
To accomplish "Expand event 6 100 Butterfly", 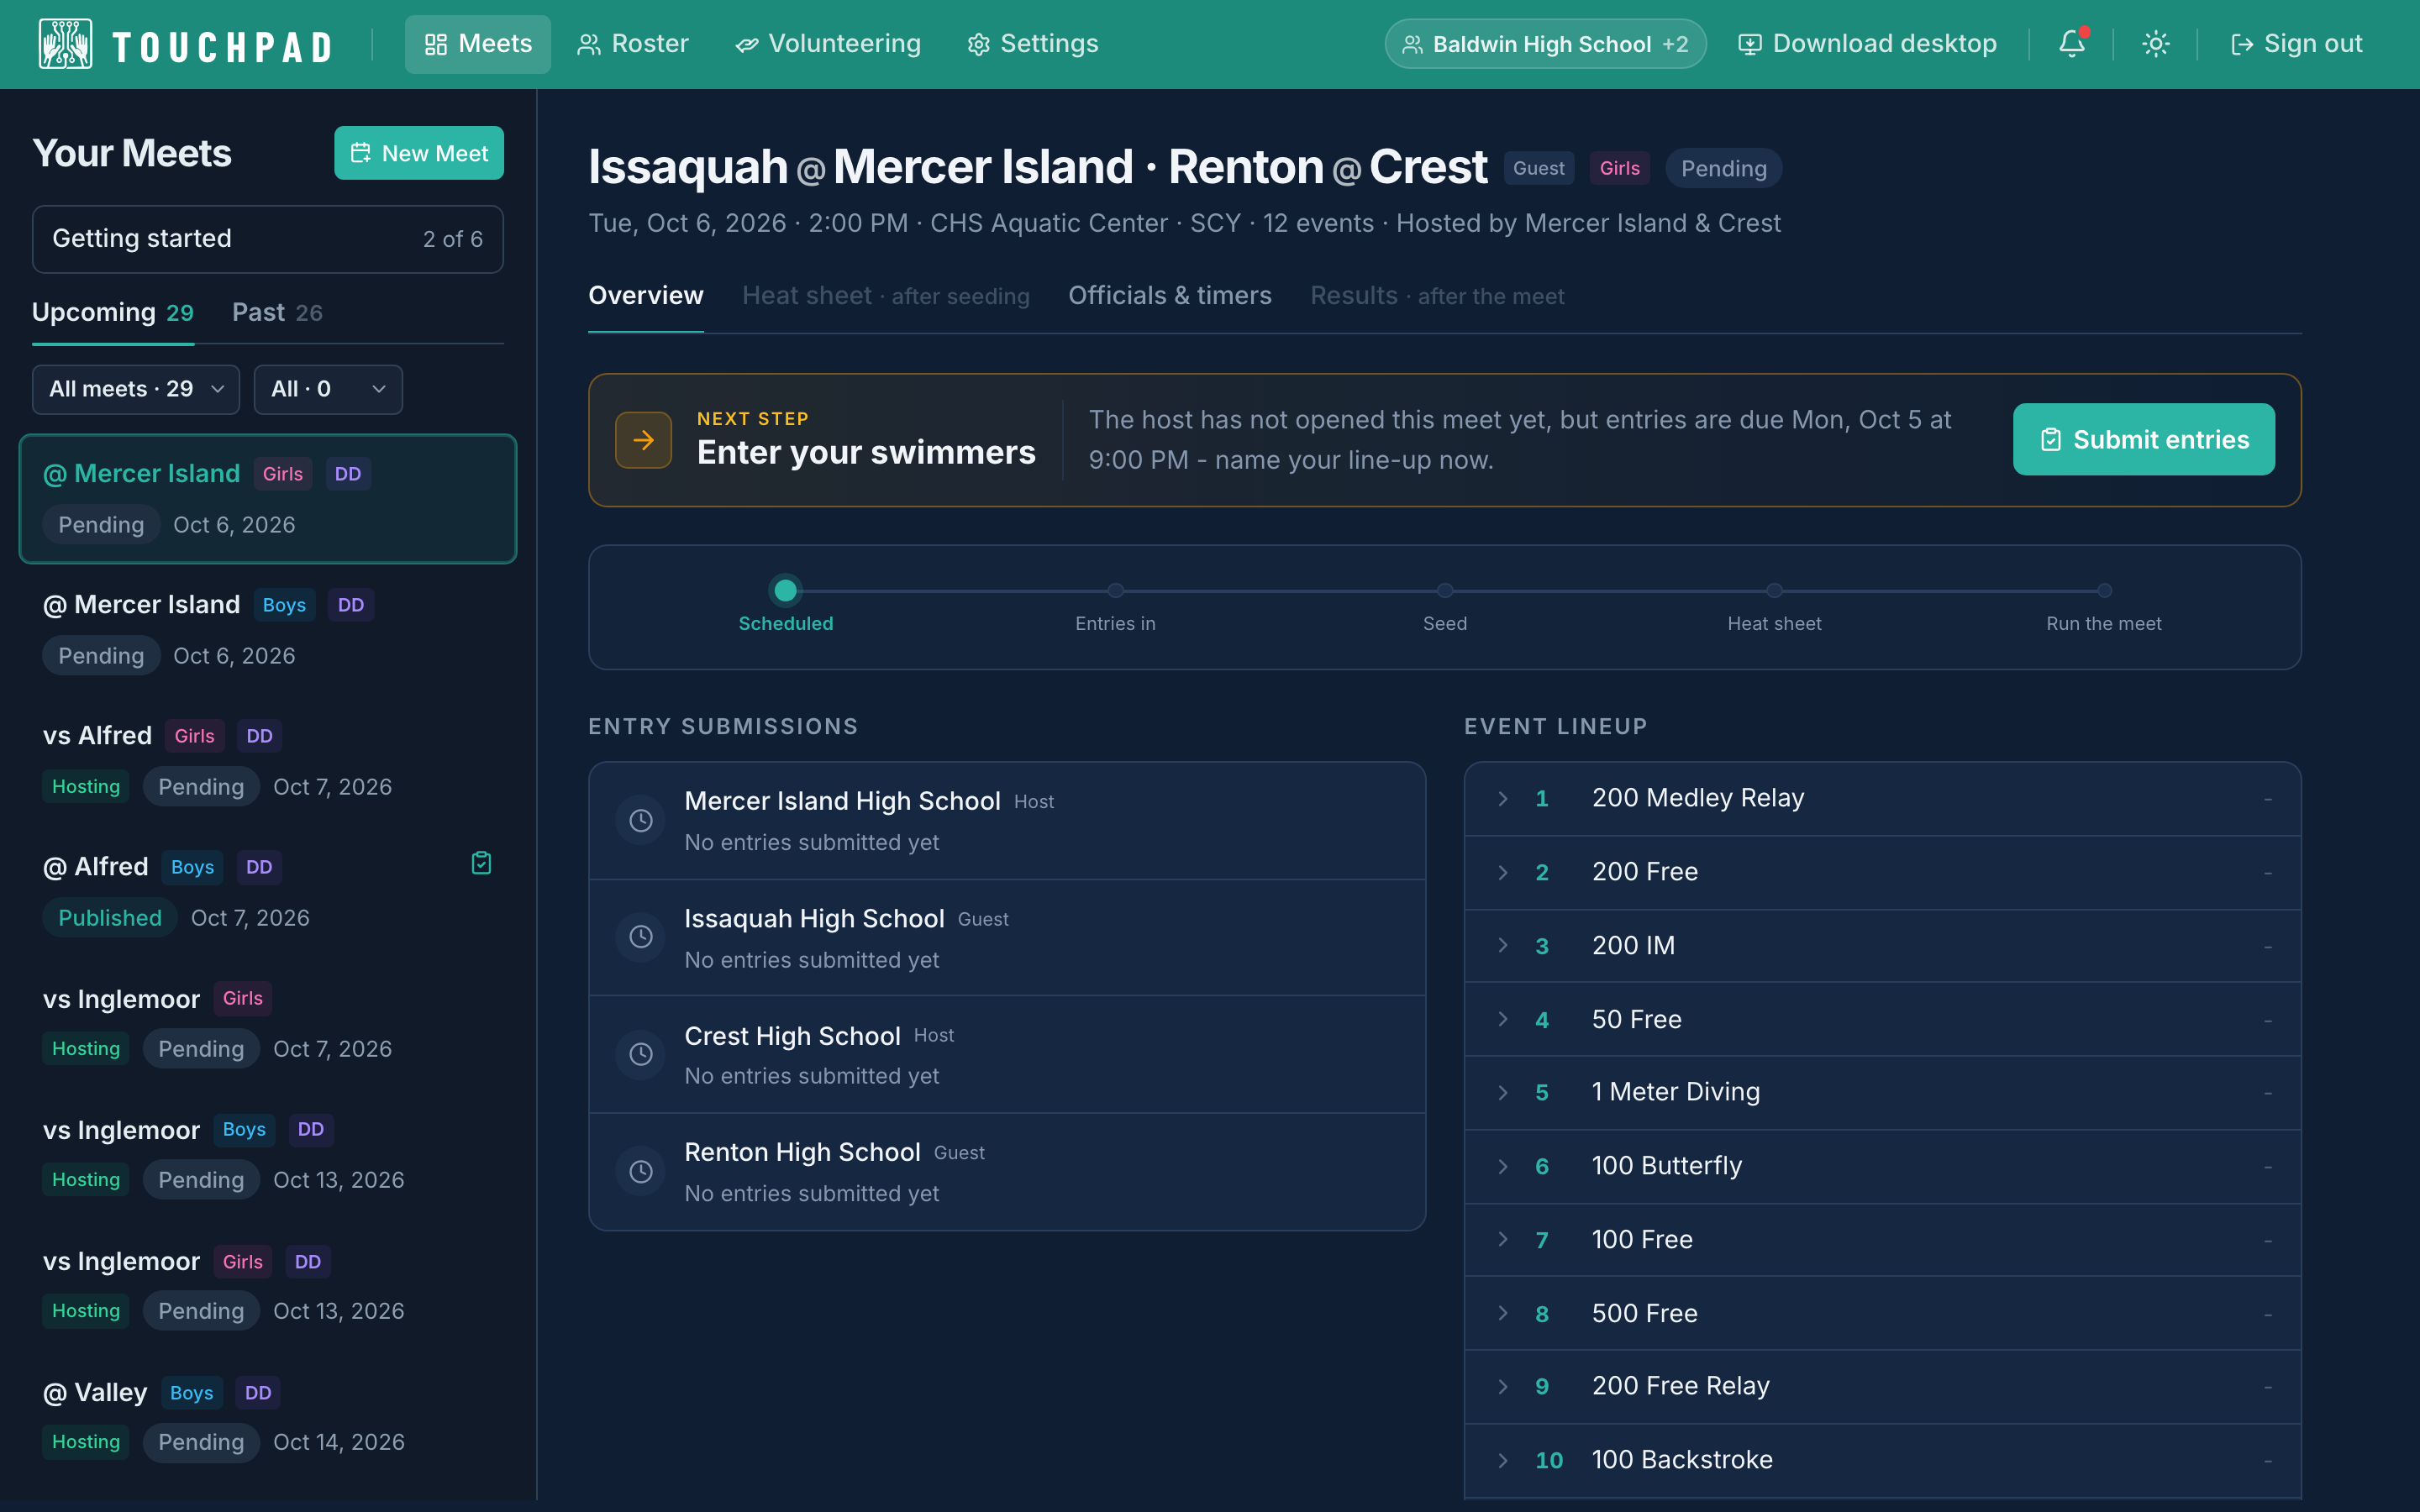I will pos(1882,1166).
